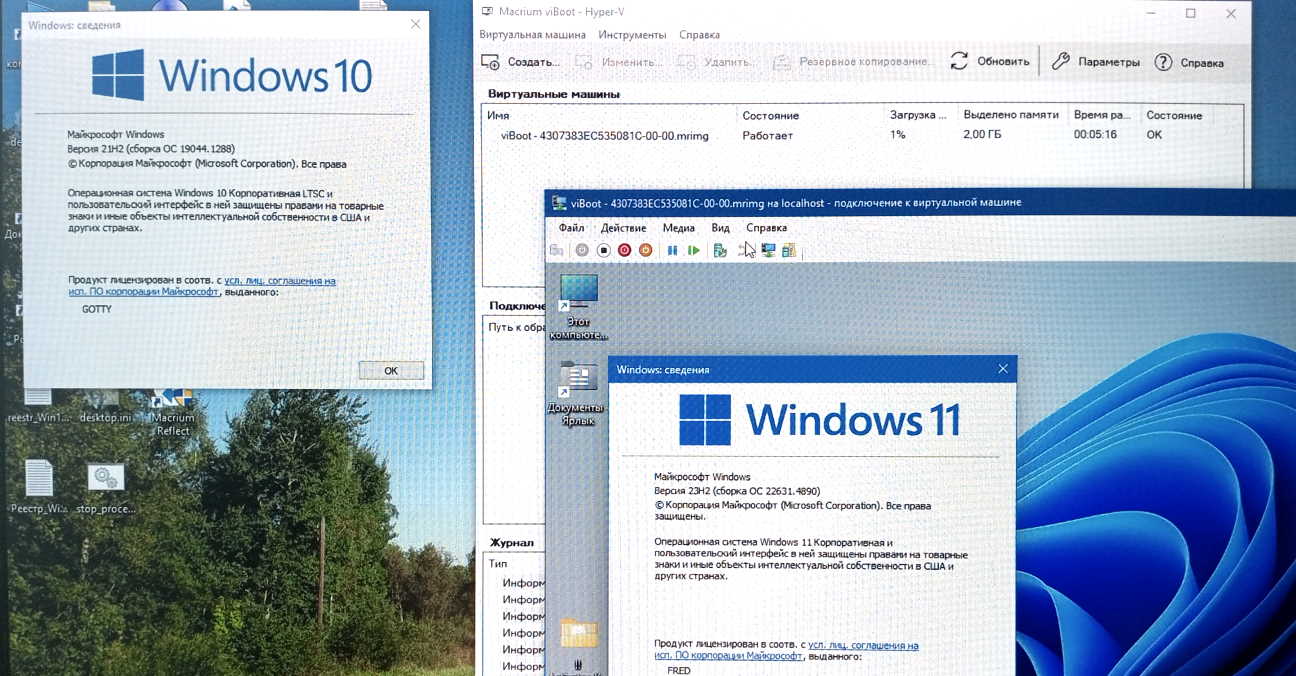The image size is (1296, 676).
Task: Close the Windows 10 сведения dialog
Action: 416,24
